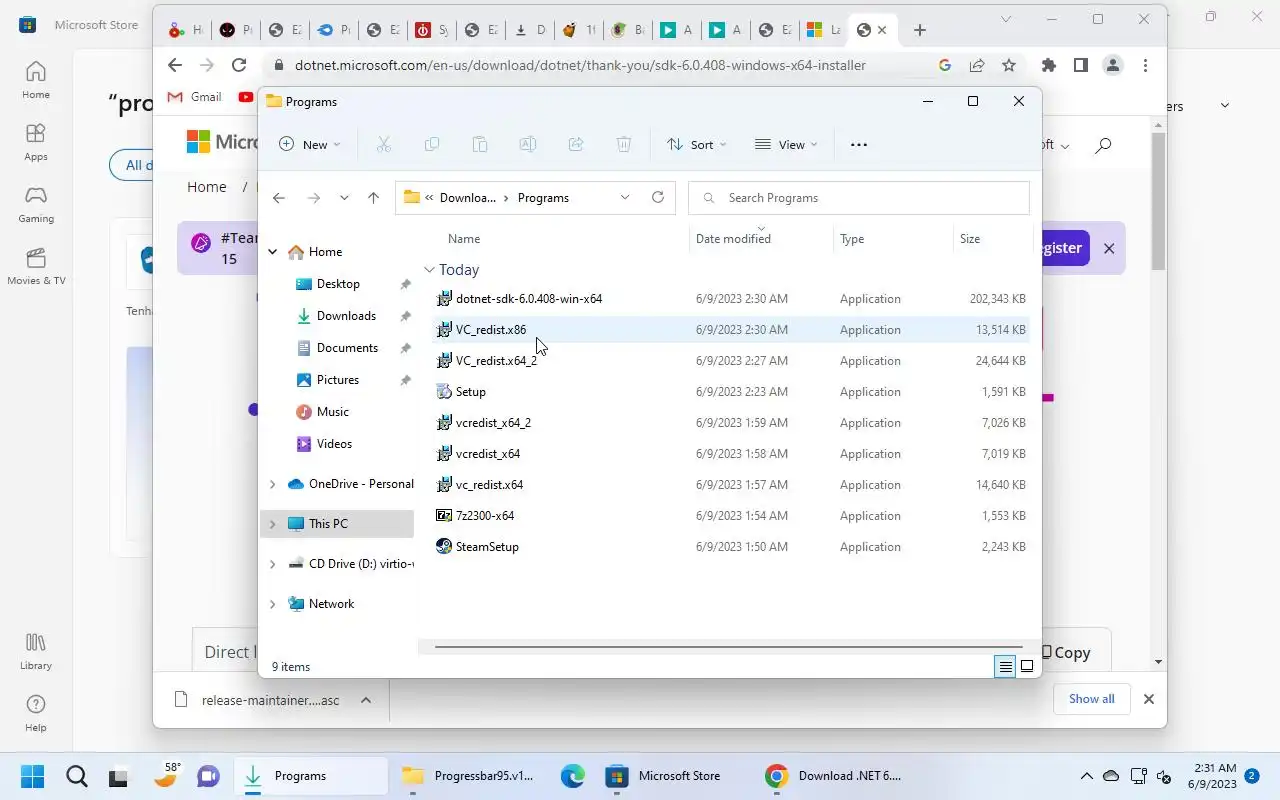Open Chrome extensions puzzle icon
The image size is (1280, 800).
click(1048, 65)
